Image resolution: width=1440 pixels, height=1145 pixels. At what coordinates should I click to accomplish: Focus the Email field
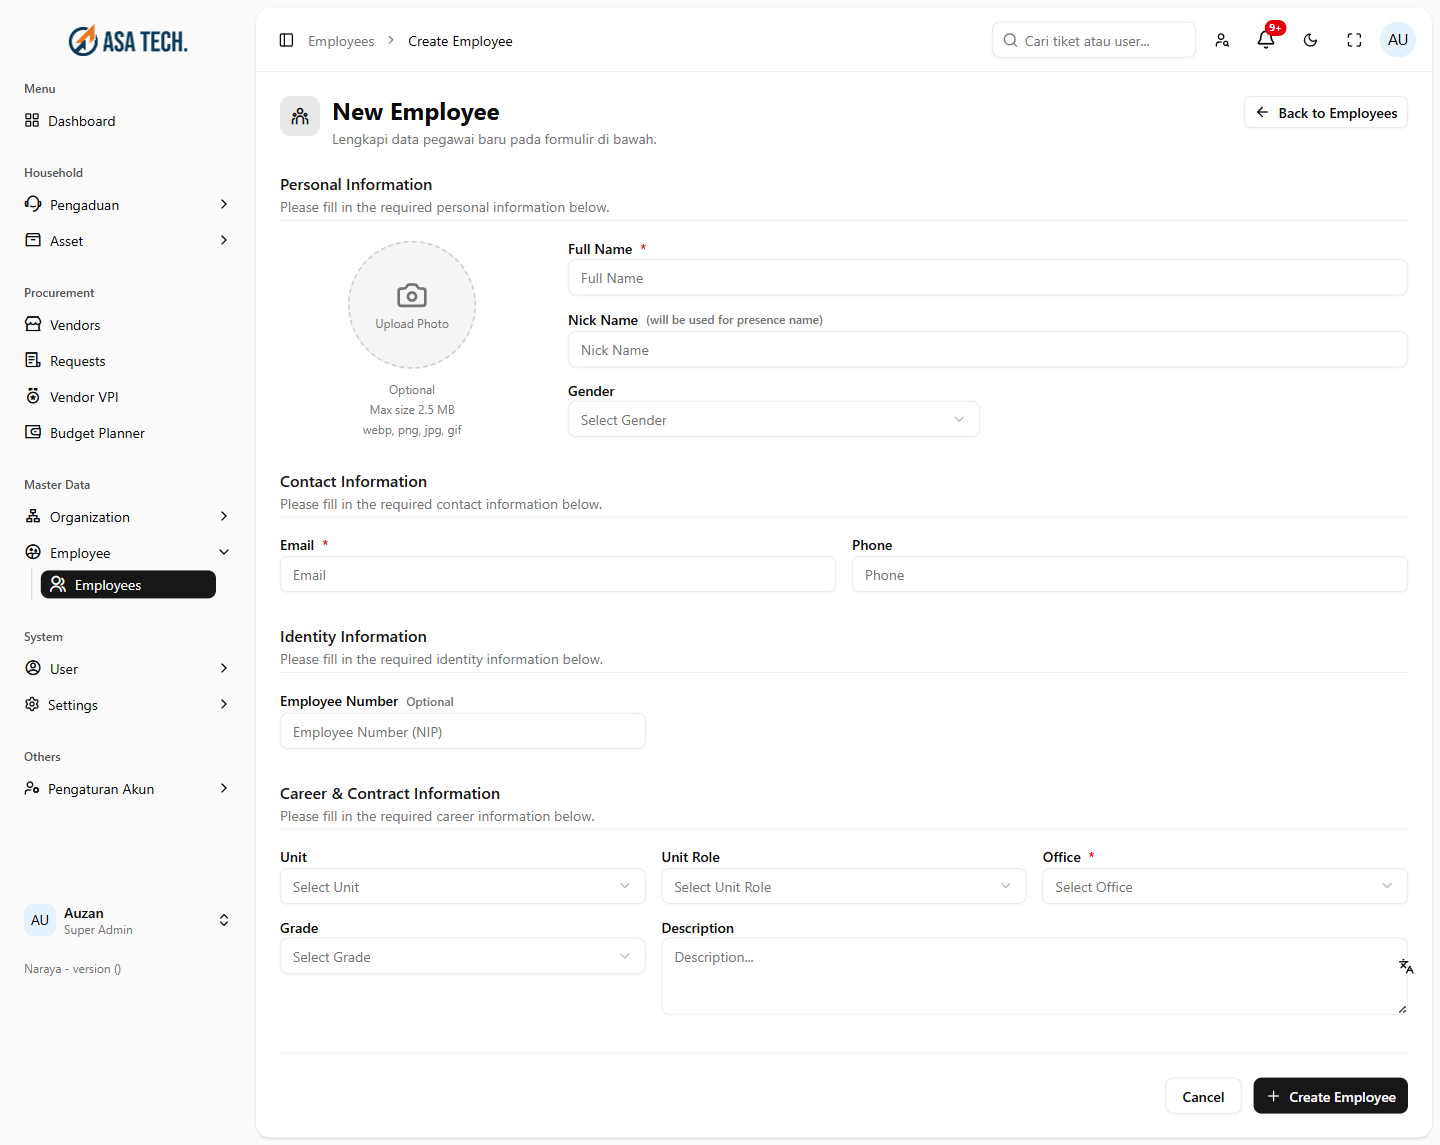(x=558, y=575)
